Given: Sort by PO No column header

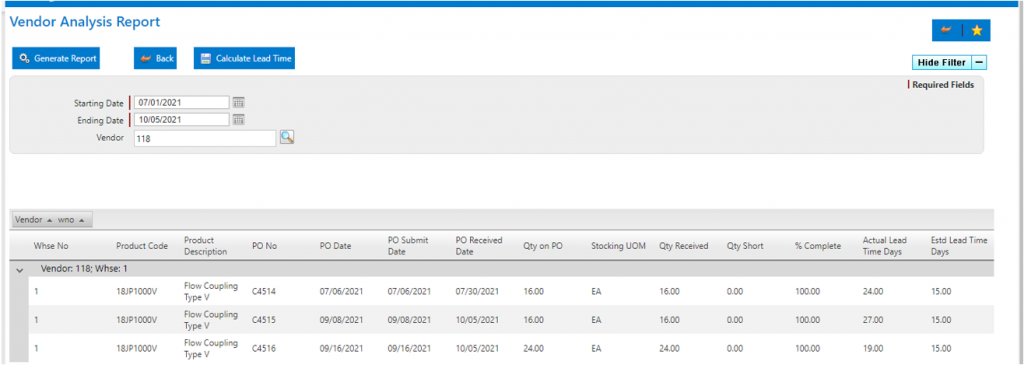Looking at the screenshot, I should tap(264, 246).
